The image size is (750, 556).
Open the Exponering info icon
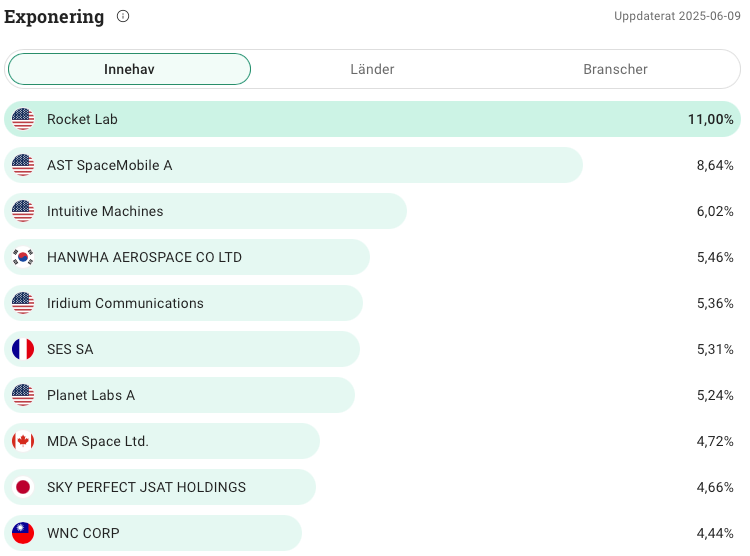pyautogui.click(x=123, y=16)
